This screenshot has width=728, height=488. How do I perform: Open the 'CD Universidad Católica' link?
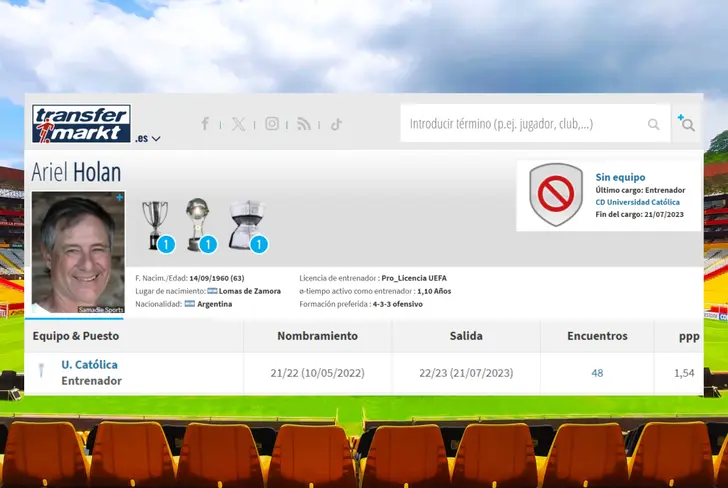click(637, 202)
